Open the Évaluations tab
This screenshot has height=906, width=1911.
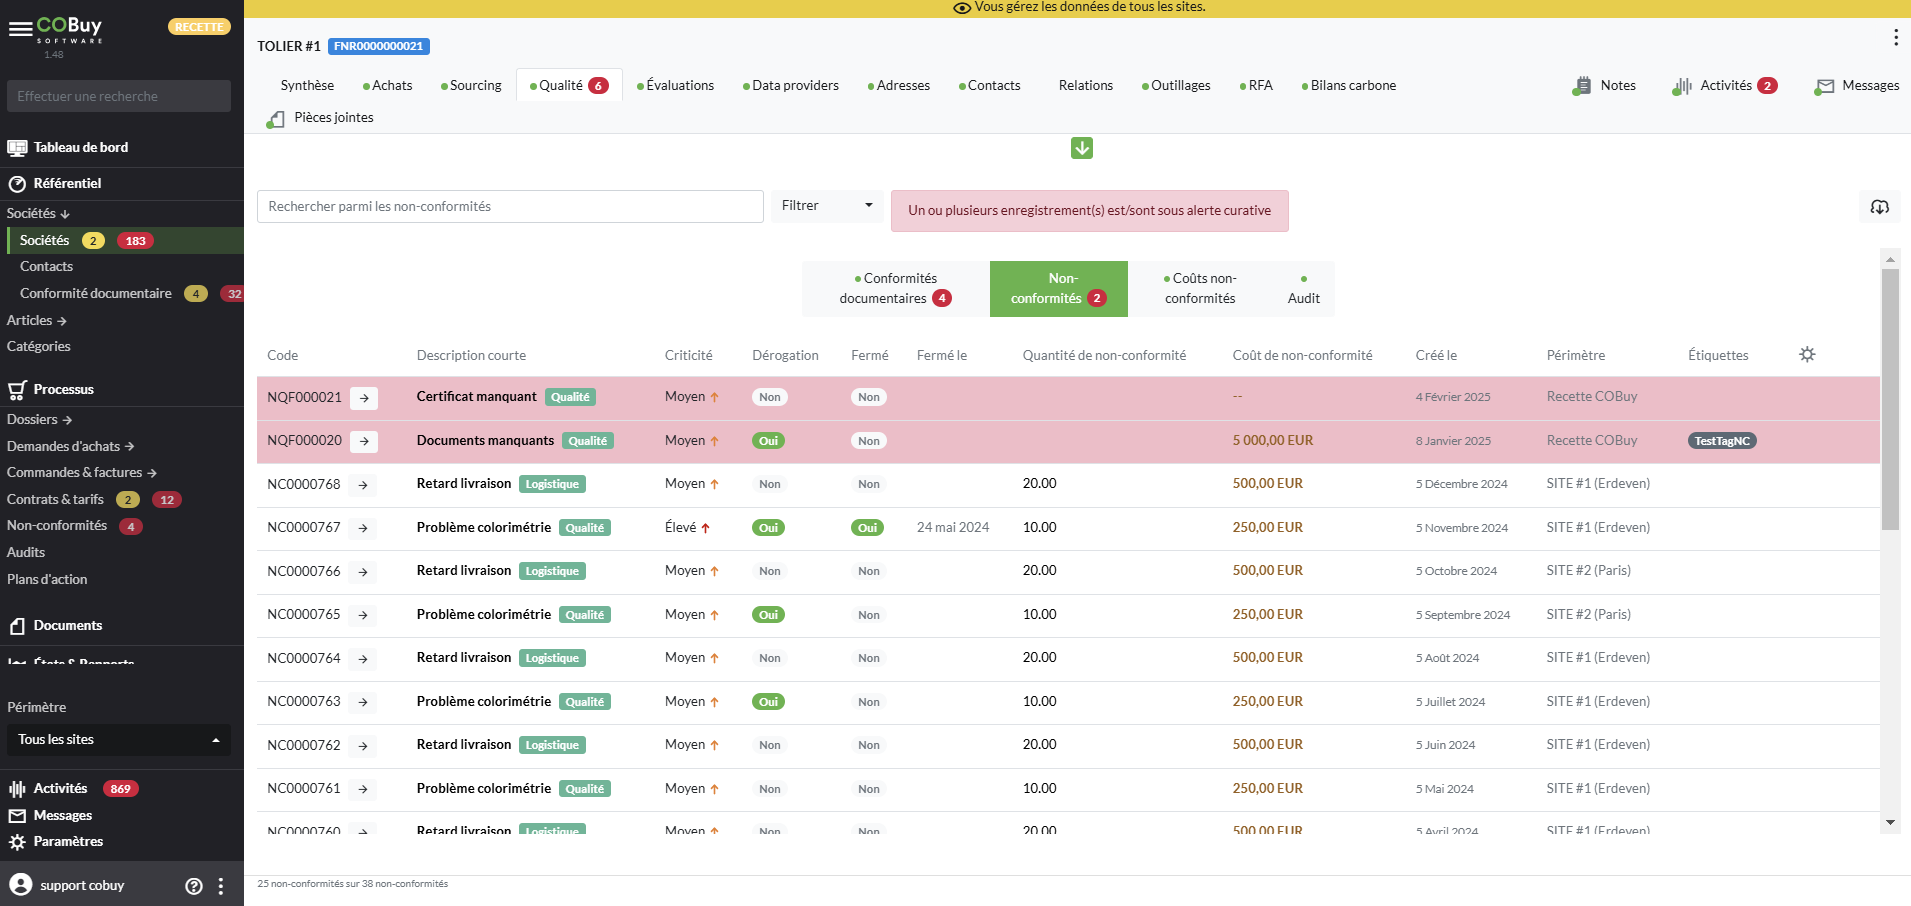(676, 86)
